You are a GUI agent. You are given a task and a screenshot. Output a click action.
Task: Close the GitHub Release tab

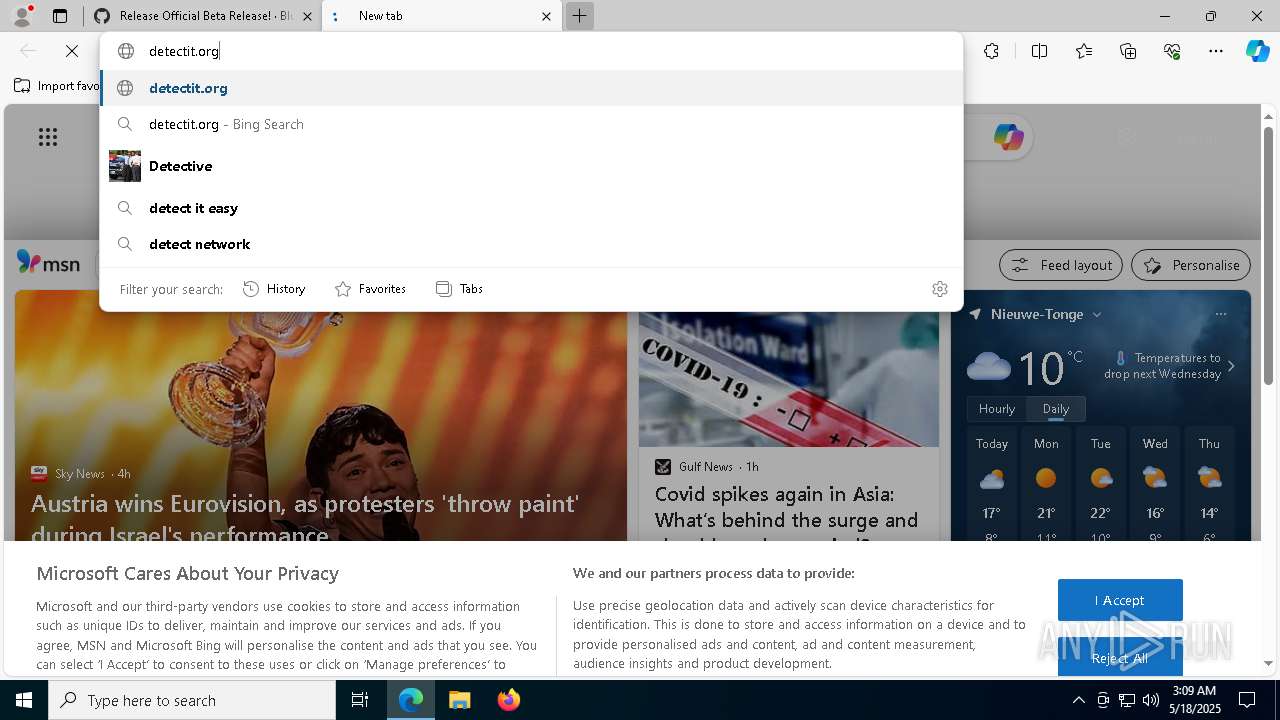click(307, 16)
